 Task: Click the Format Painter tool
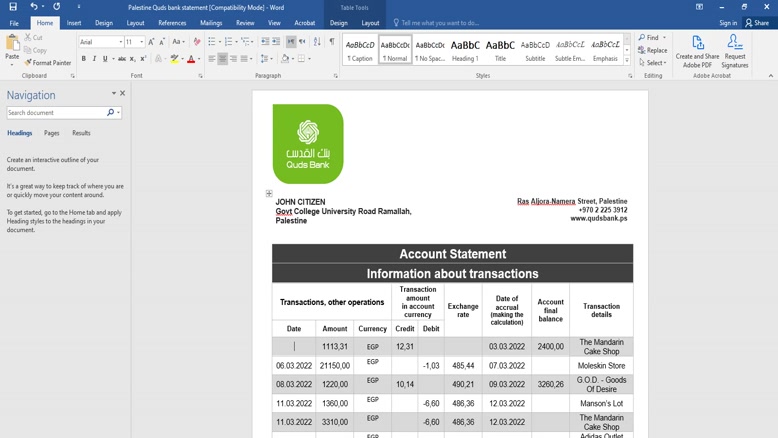pyautogui.click(x=48, y=63)
